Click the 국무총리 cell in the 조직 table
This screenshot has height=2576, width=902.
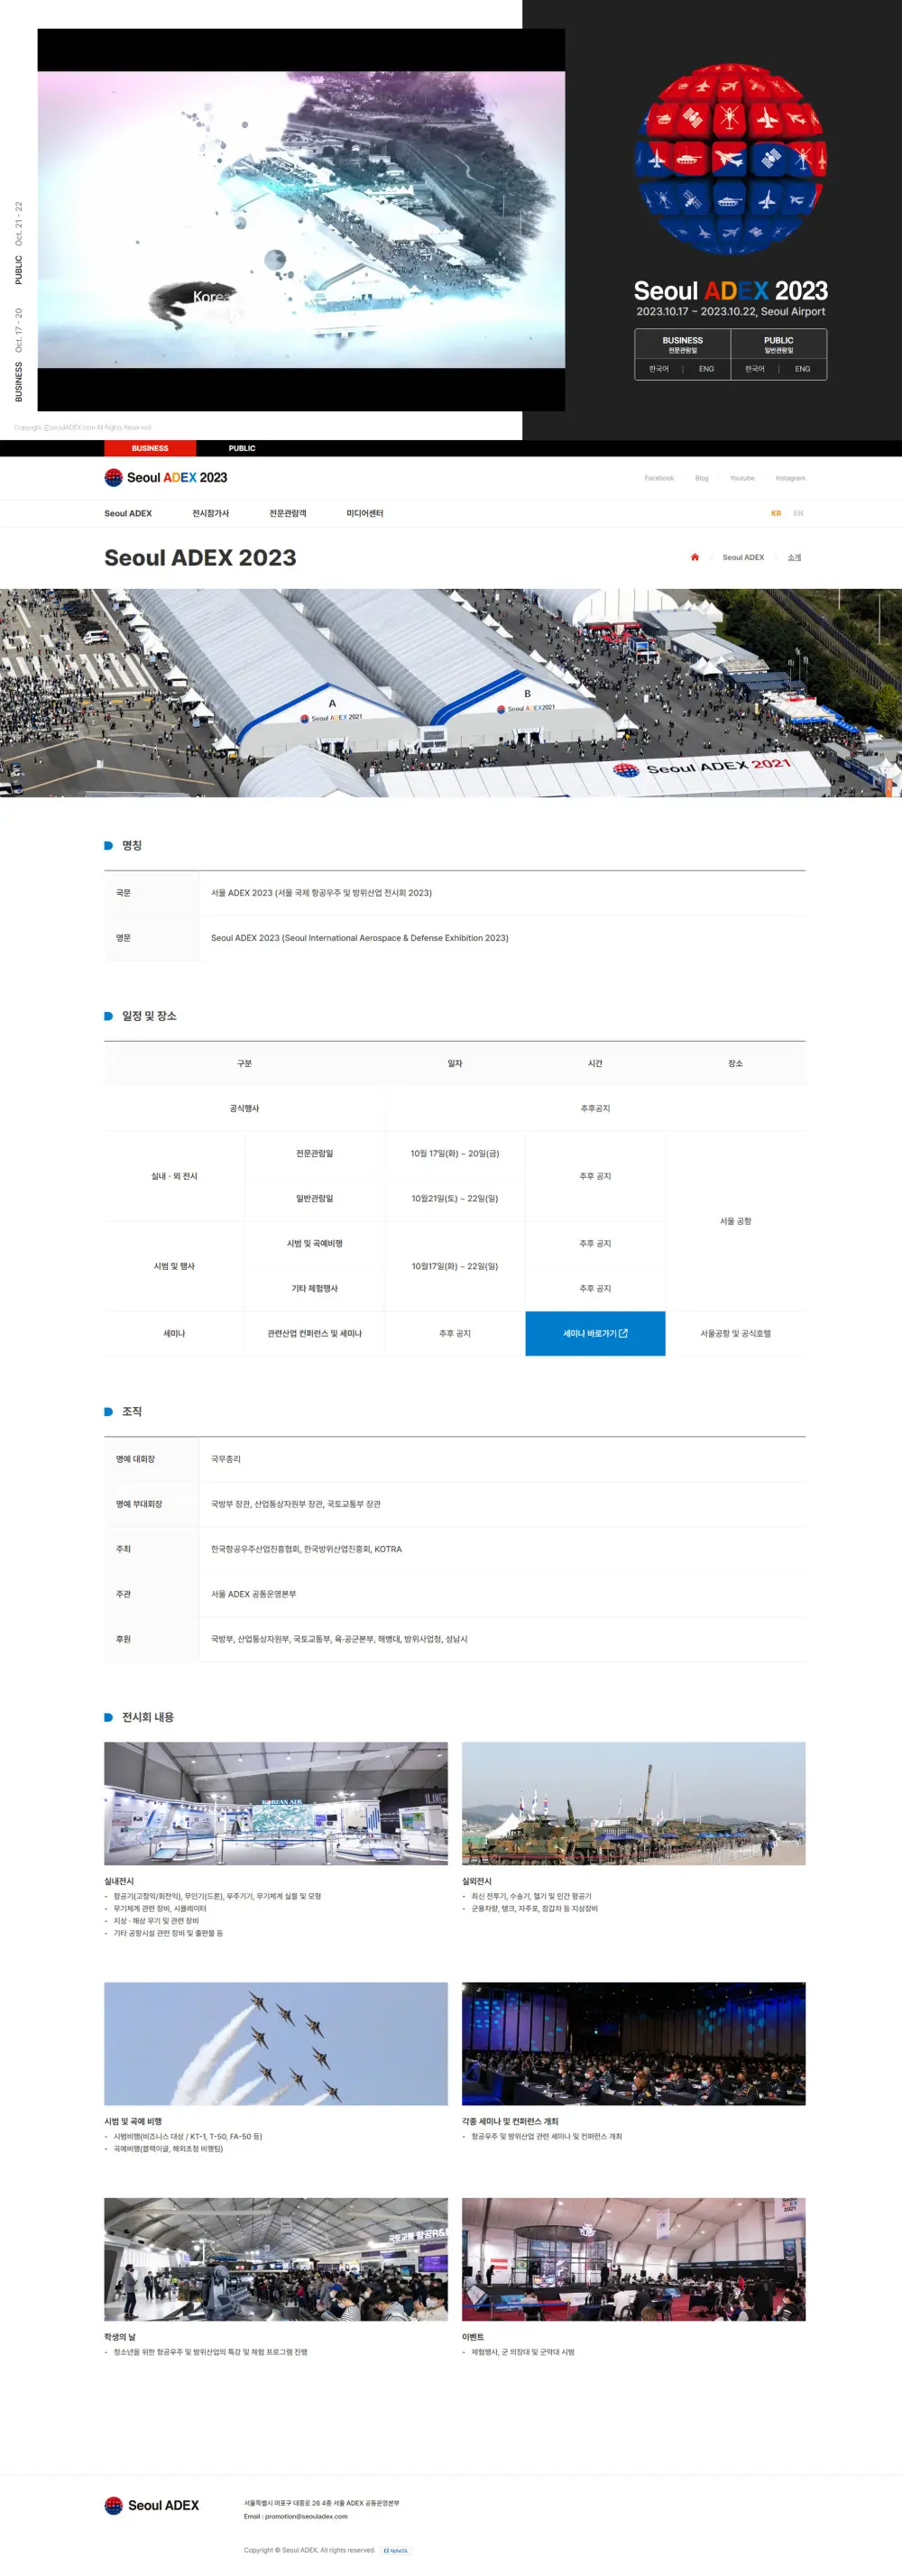pos(502,1459)
